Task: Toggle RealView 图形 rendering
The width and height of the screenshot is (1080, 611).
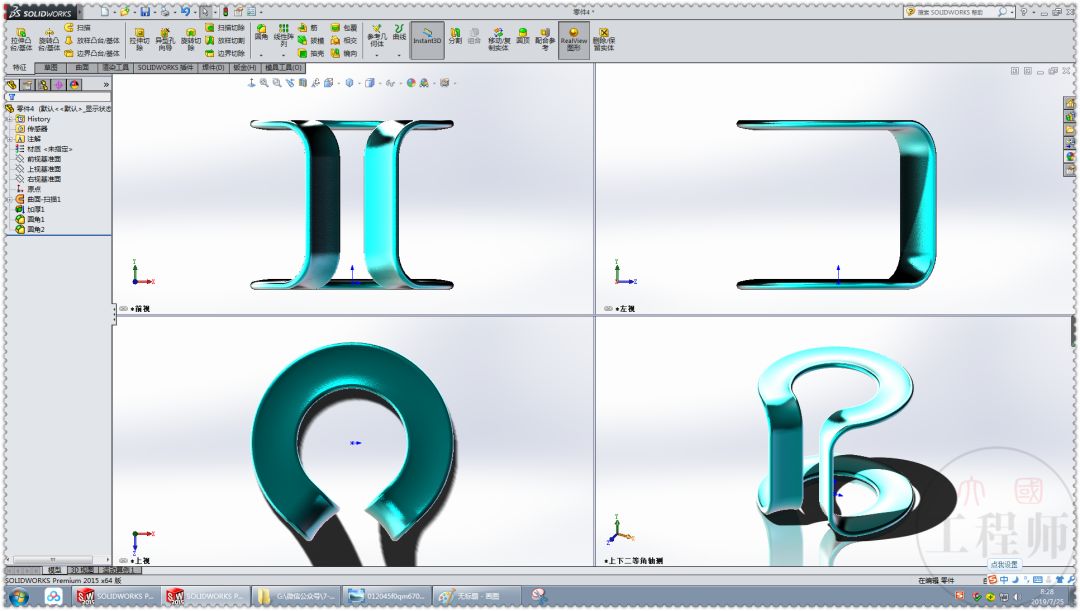Action: tap(574, 37)
